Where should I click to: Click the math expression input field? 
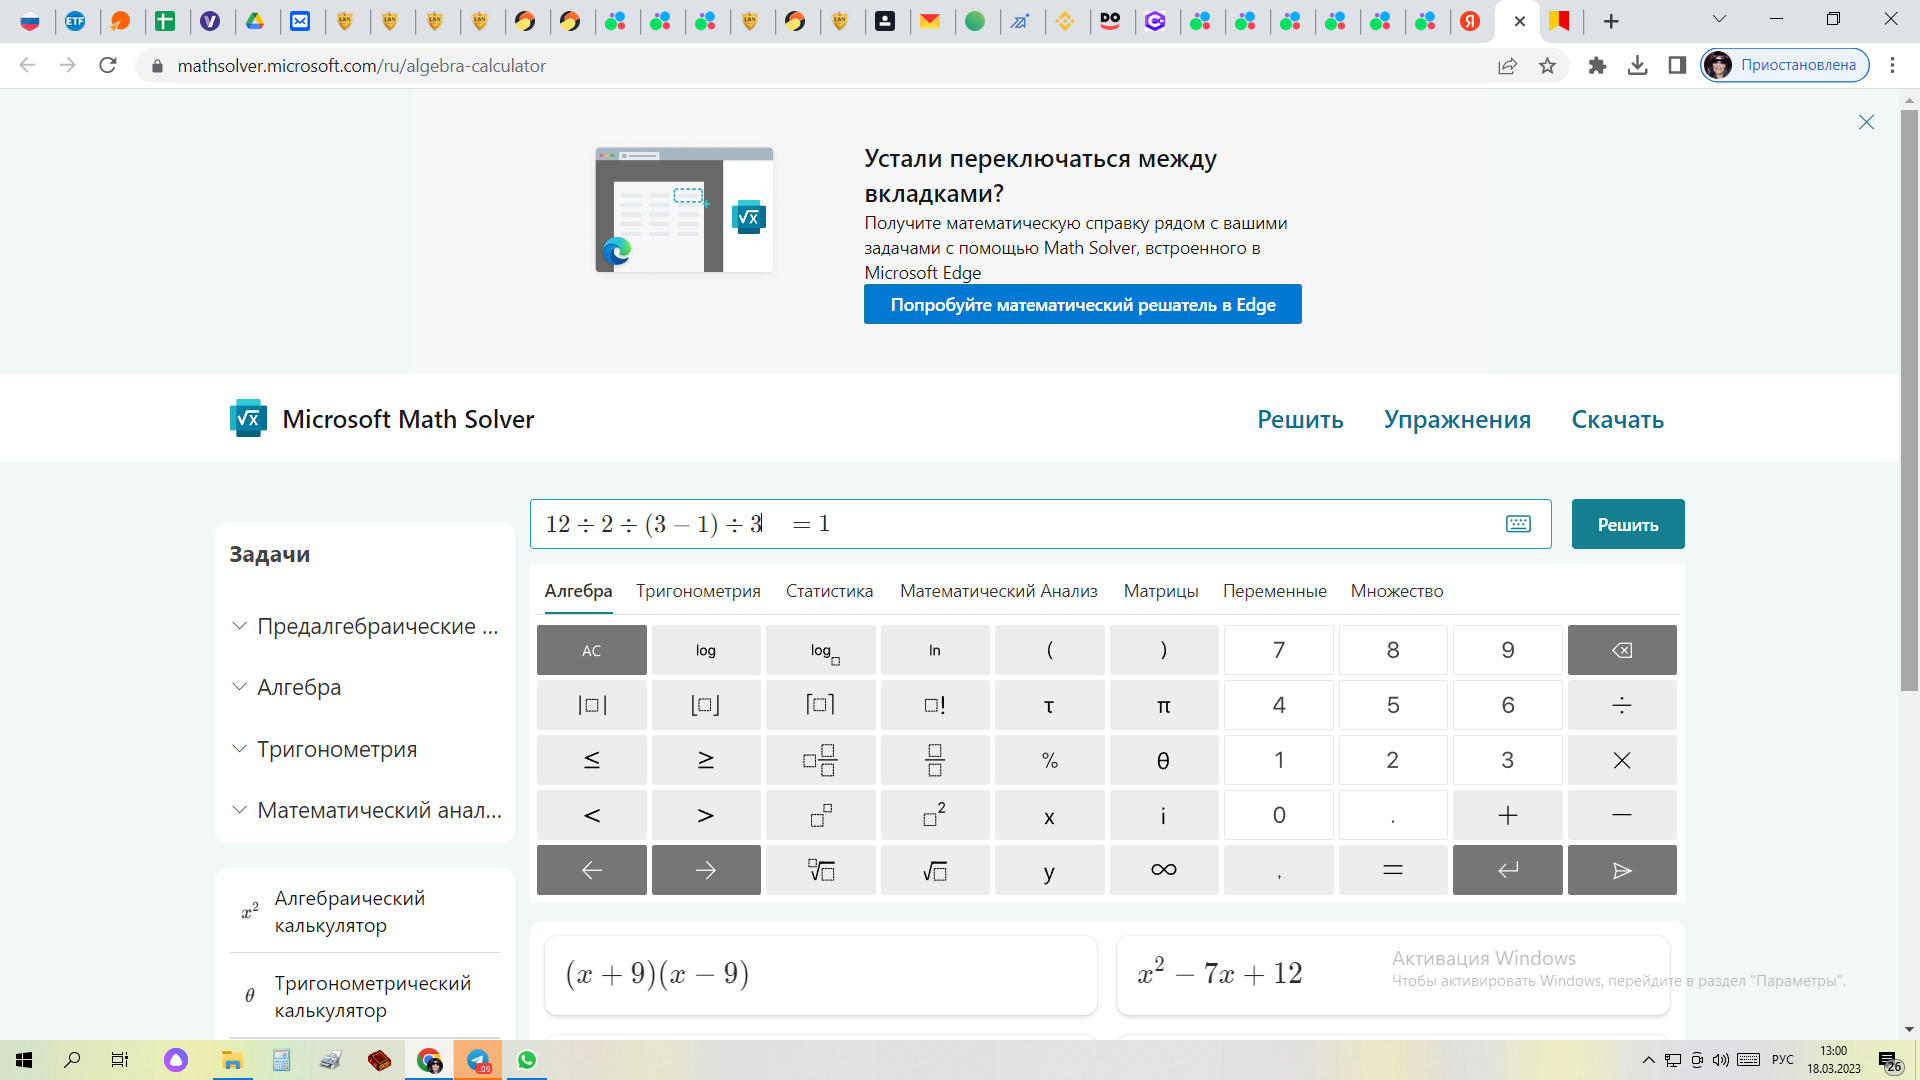1100,524
